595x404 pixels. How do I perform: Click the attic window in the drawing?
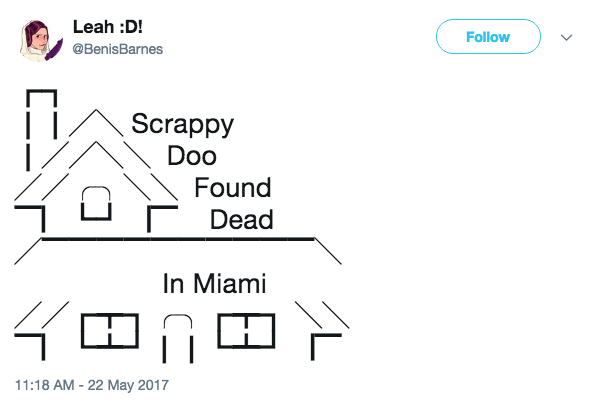[x=96, y=203]
